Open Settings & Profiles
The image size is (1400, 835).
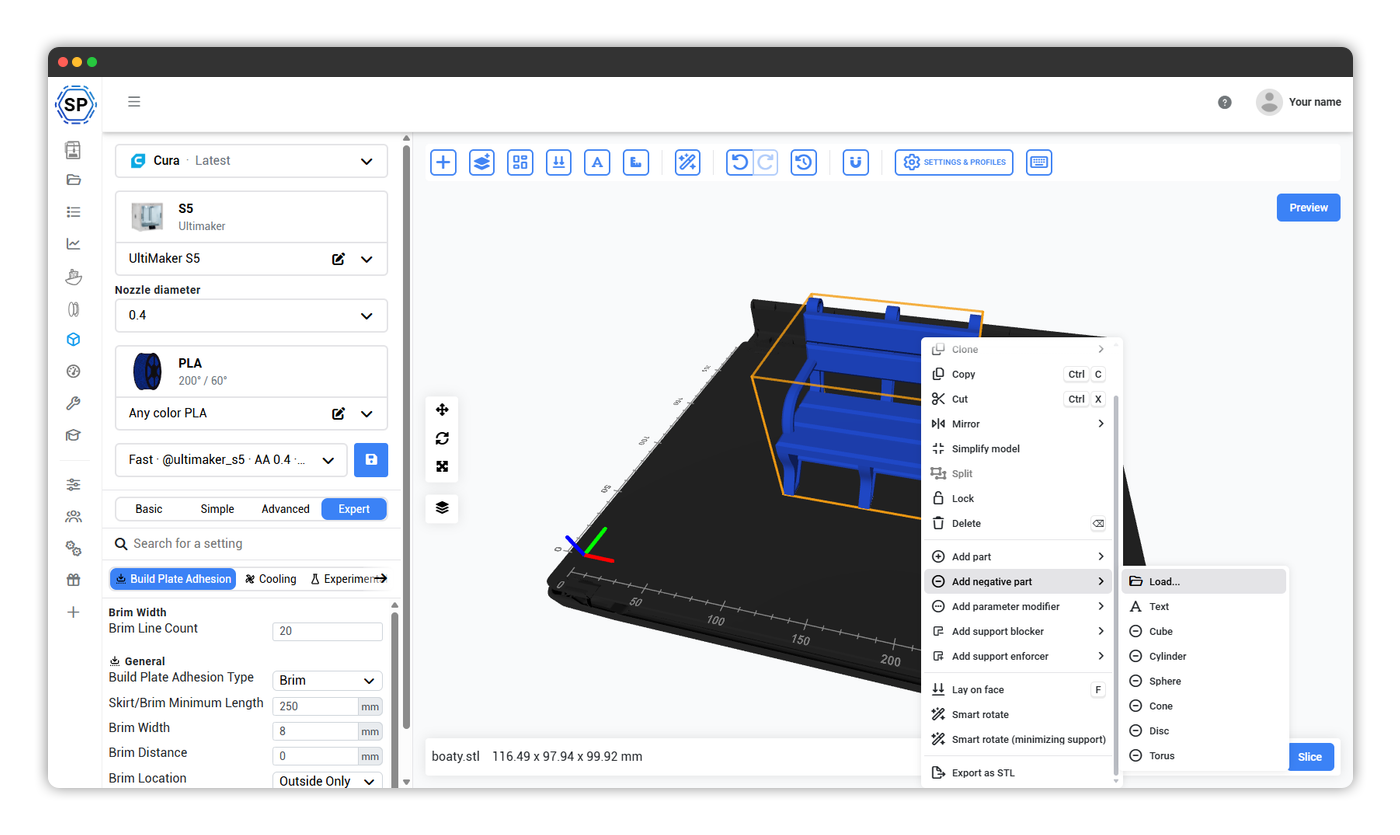click(954, 162)
